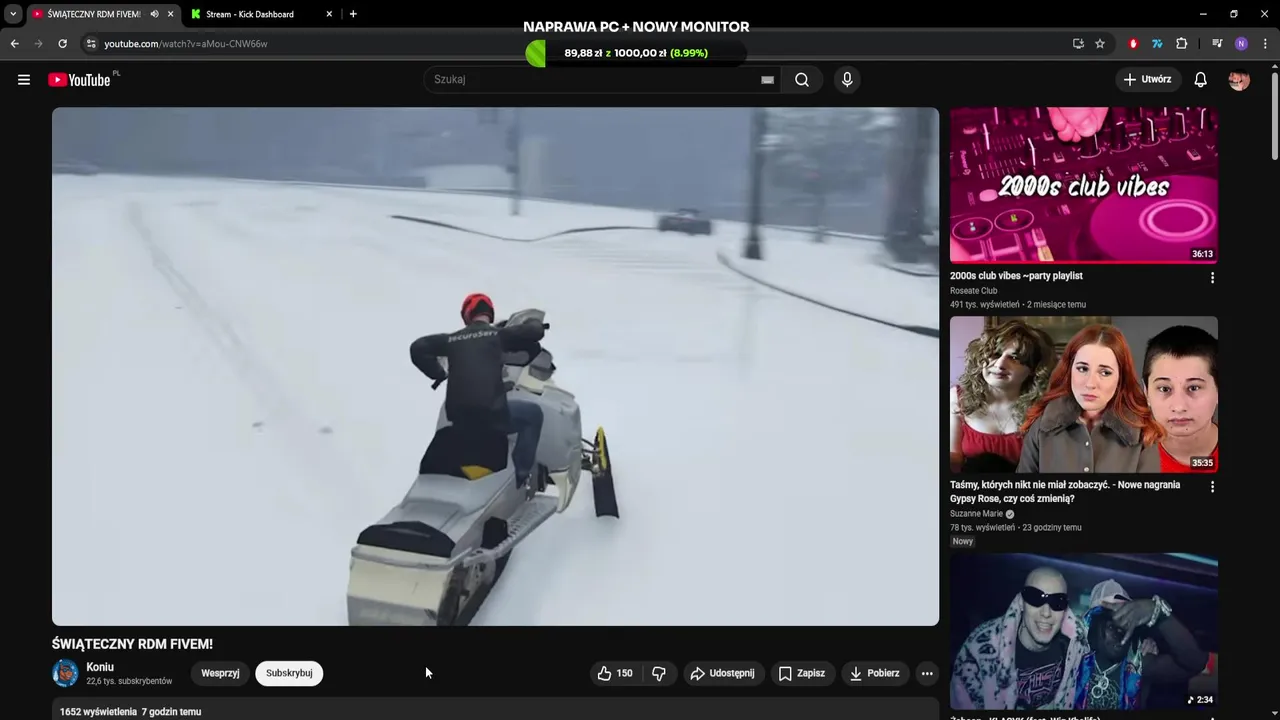Image resolution: width=1280 pixels, height=720 pixels.
Task: Open the 7TV extension icon
Action: [x=1157, y=44]
